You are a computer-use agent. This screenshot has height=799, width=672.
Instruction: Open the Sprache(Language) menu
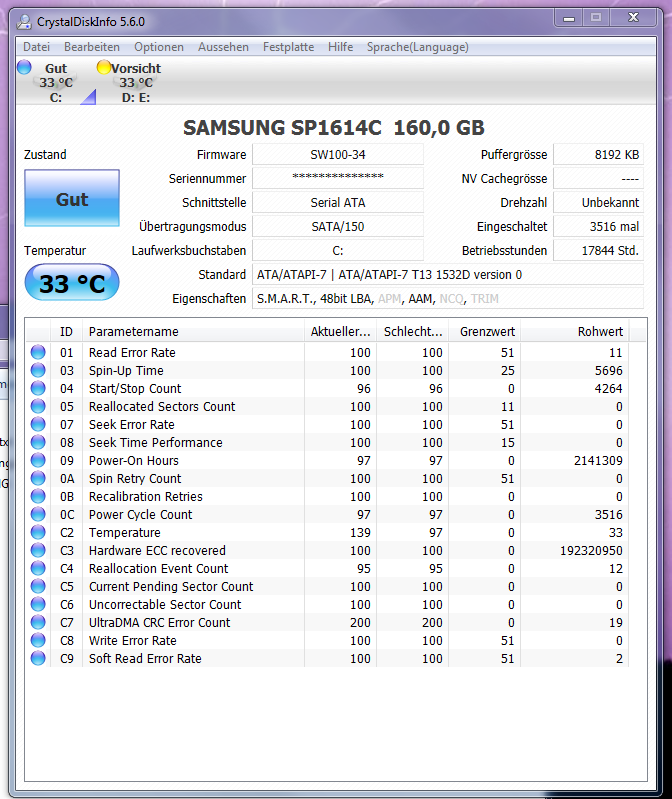point(418,47)
